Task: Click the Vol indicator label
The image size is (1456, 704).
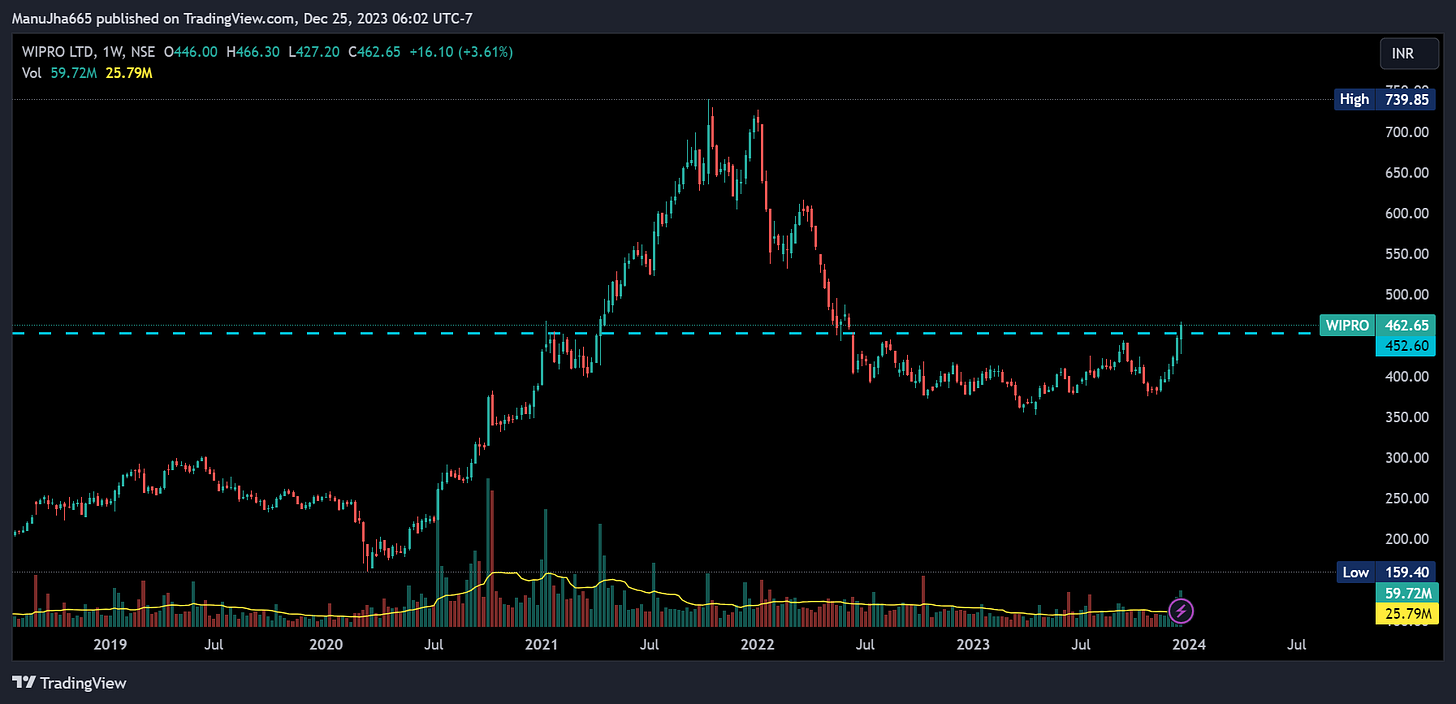Action: coord(32,73)
